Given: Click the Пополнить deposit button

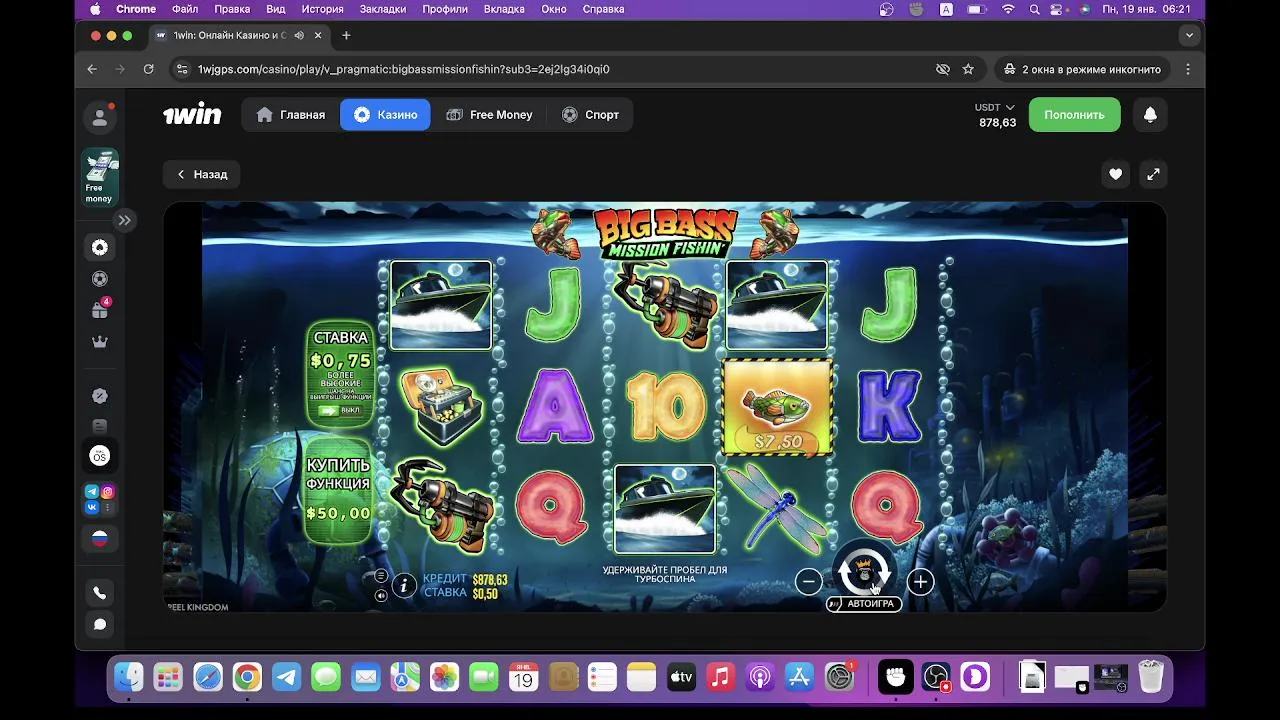Looking at the screenshot, I should pos(1074,115).
